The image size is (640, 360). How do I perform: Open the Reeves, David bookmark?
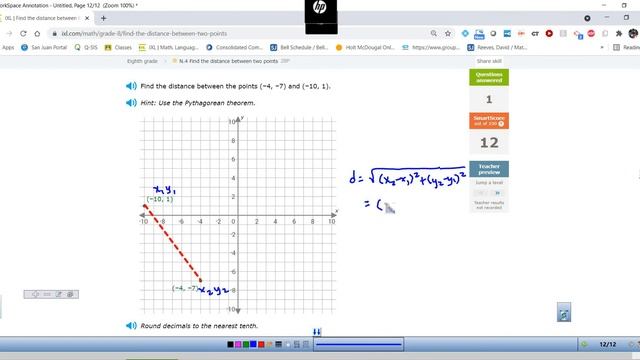[497, 47]
